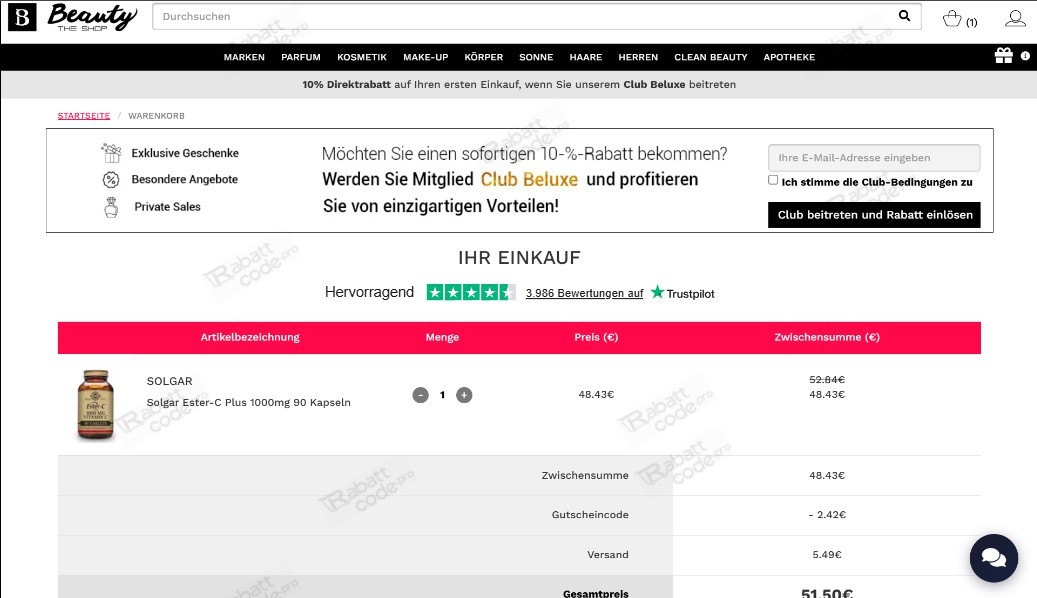Focus the Durchsuchen search field
The height and width of the screenshot is (598, 1037).
point(536,17)
